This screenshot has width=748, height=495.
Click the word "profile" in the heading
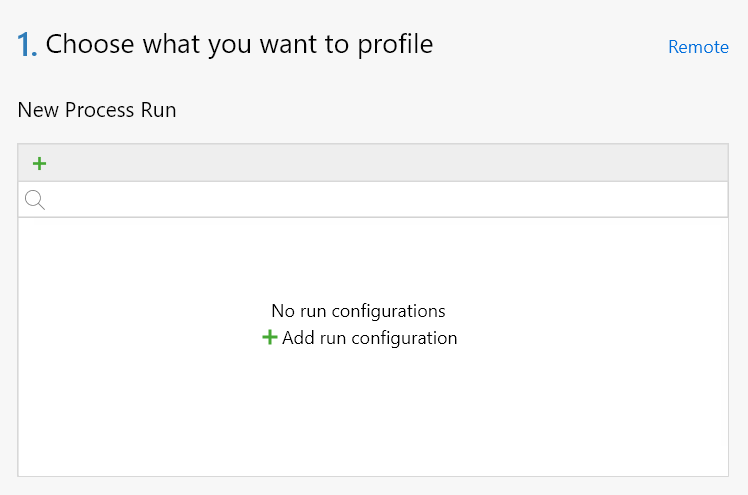[x=395, y=44]
